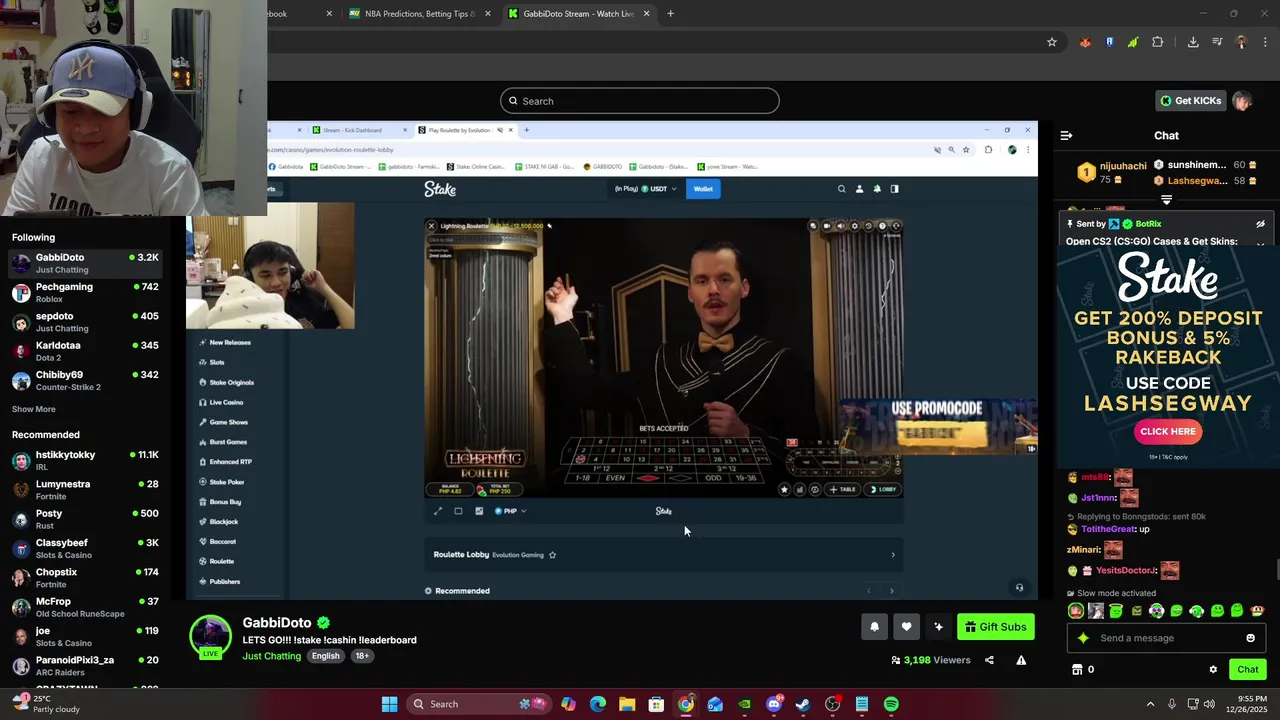The image size is (1280, 720).
Task: Report stream using the warning triangle icon
Action: [1021, 660]
